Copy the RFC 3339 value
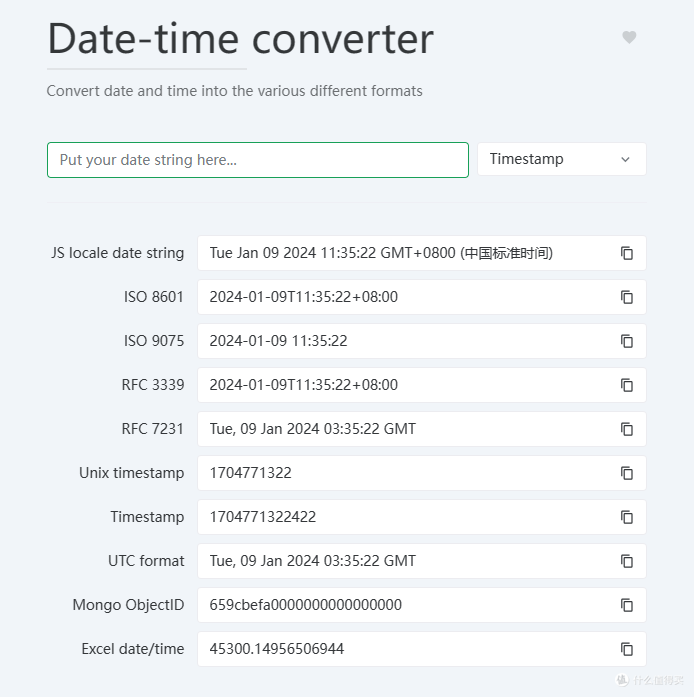Screen dimensions: 694x697 627,385
